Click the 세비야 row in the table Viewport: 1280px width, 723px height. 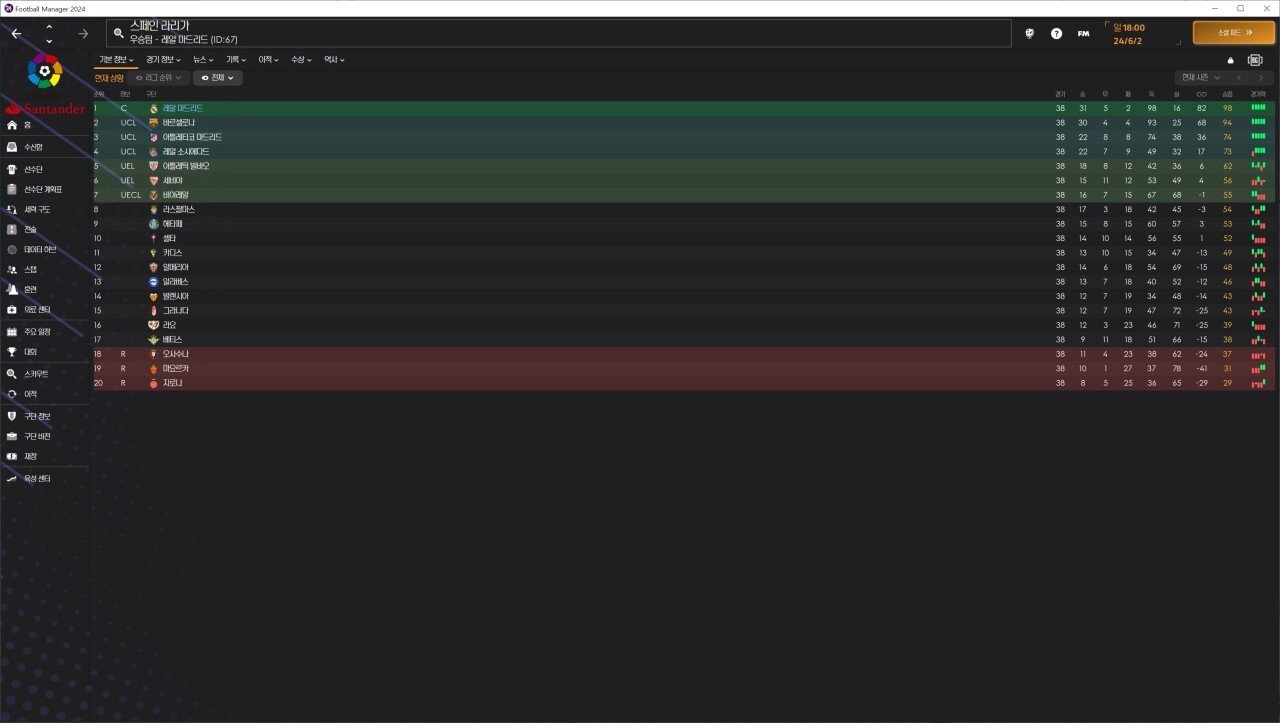tap(683, 180)
